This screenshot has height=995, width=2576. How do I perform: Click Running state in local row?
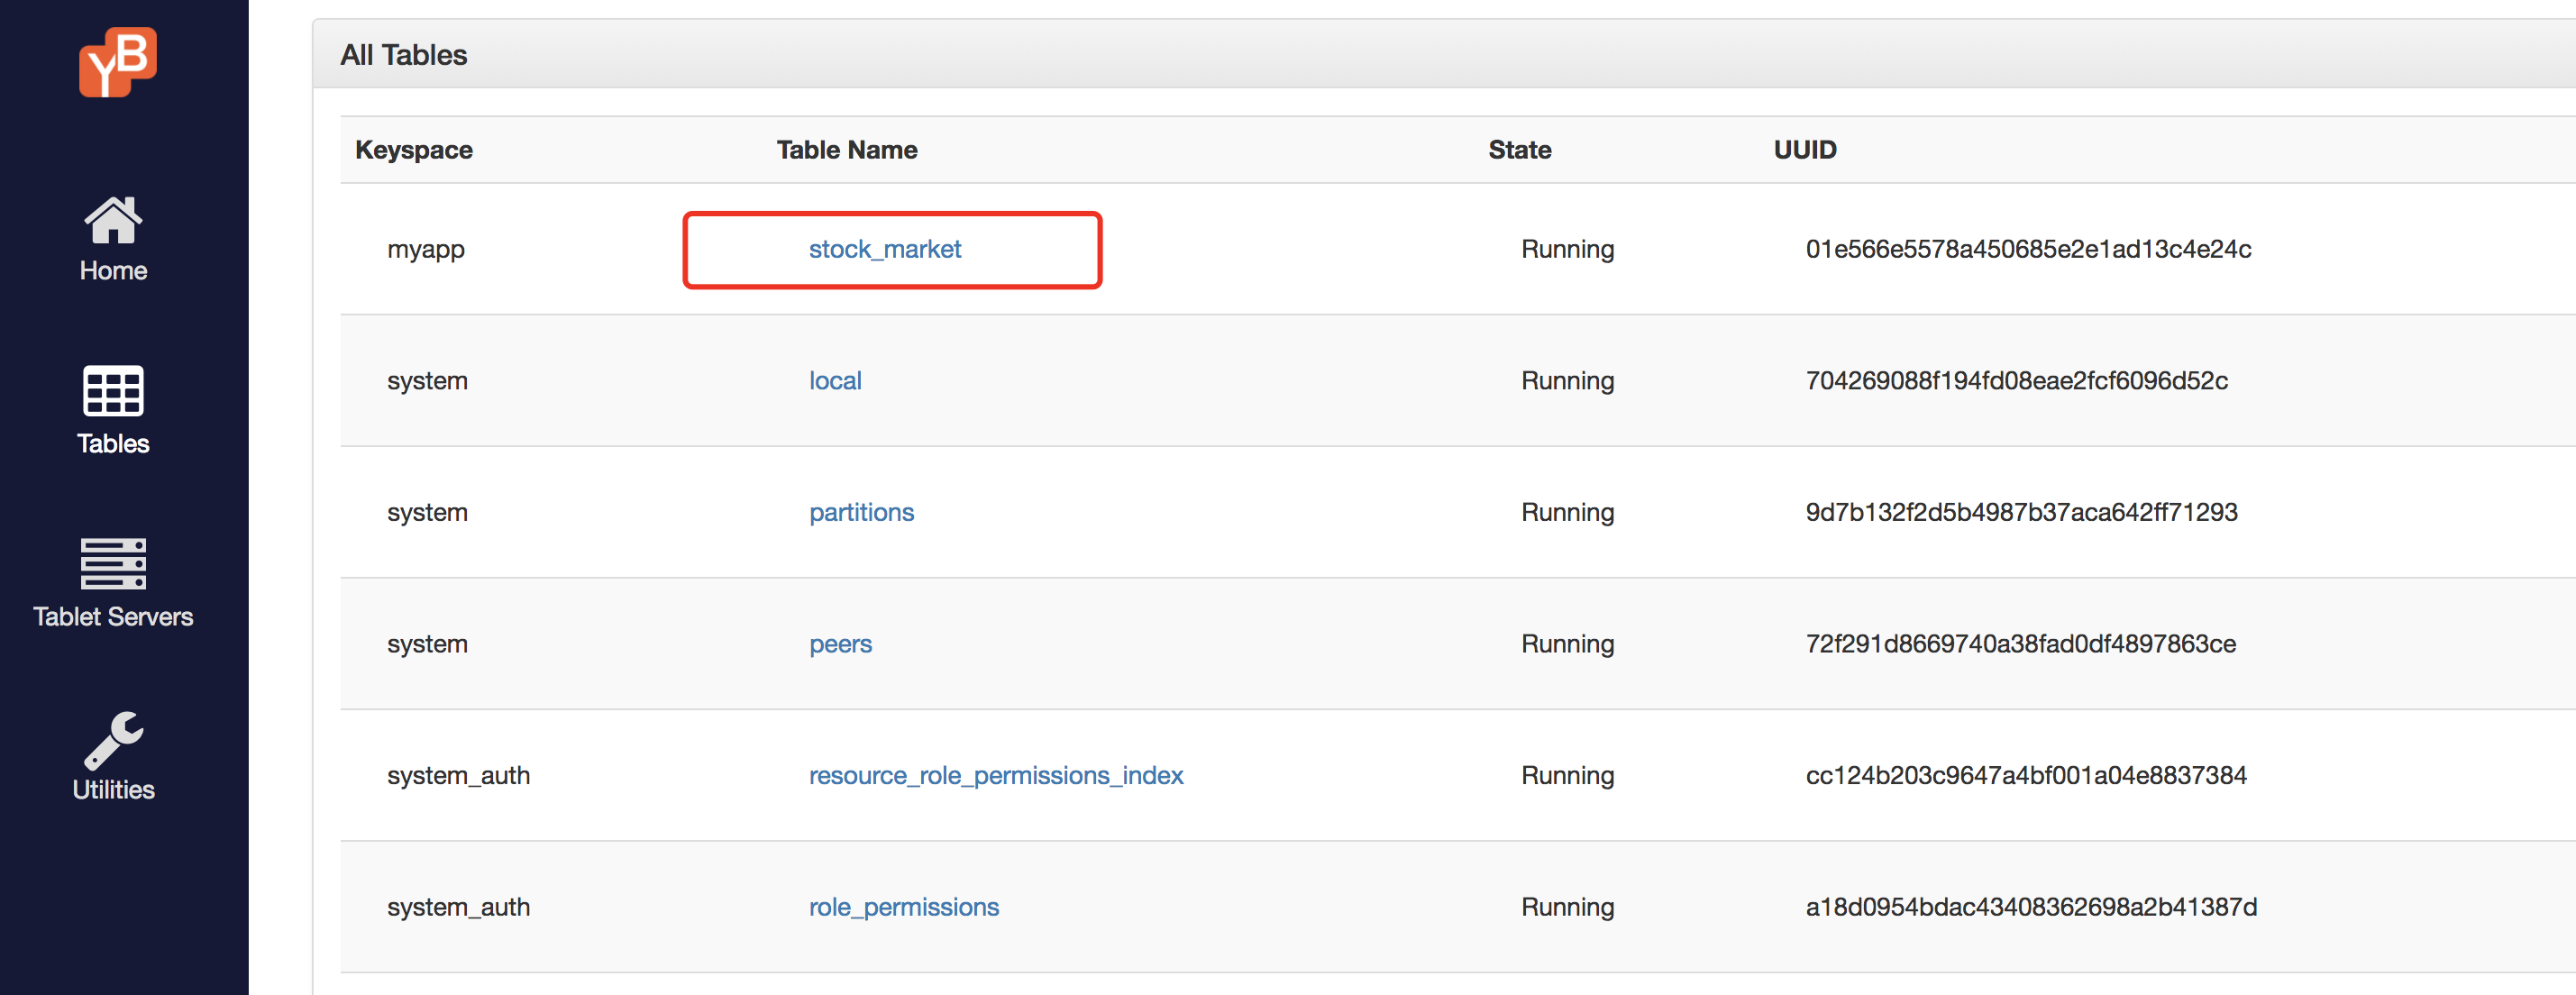[1567, 381]
